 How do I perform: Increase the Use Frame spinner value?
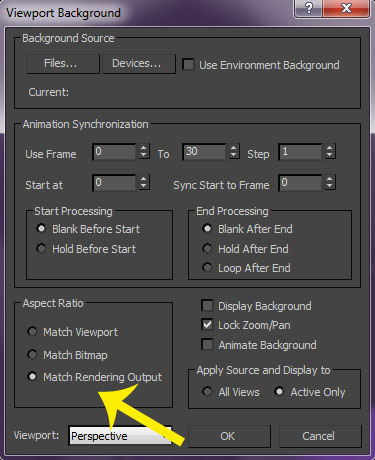[x=144, y=148]
